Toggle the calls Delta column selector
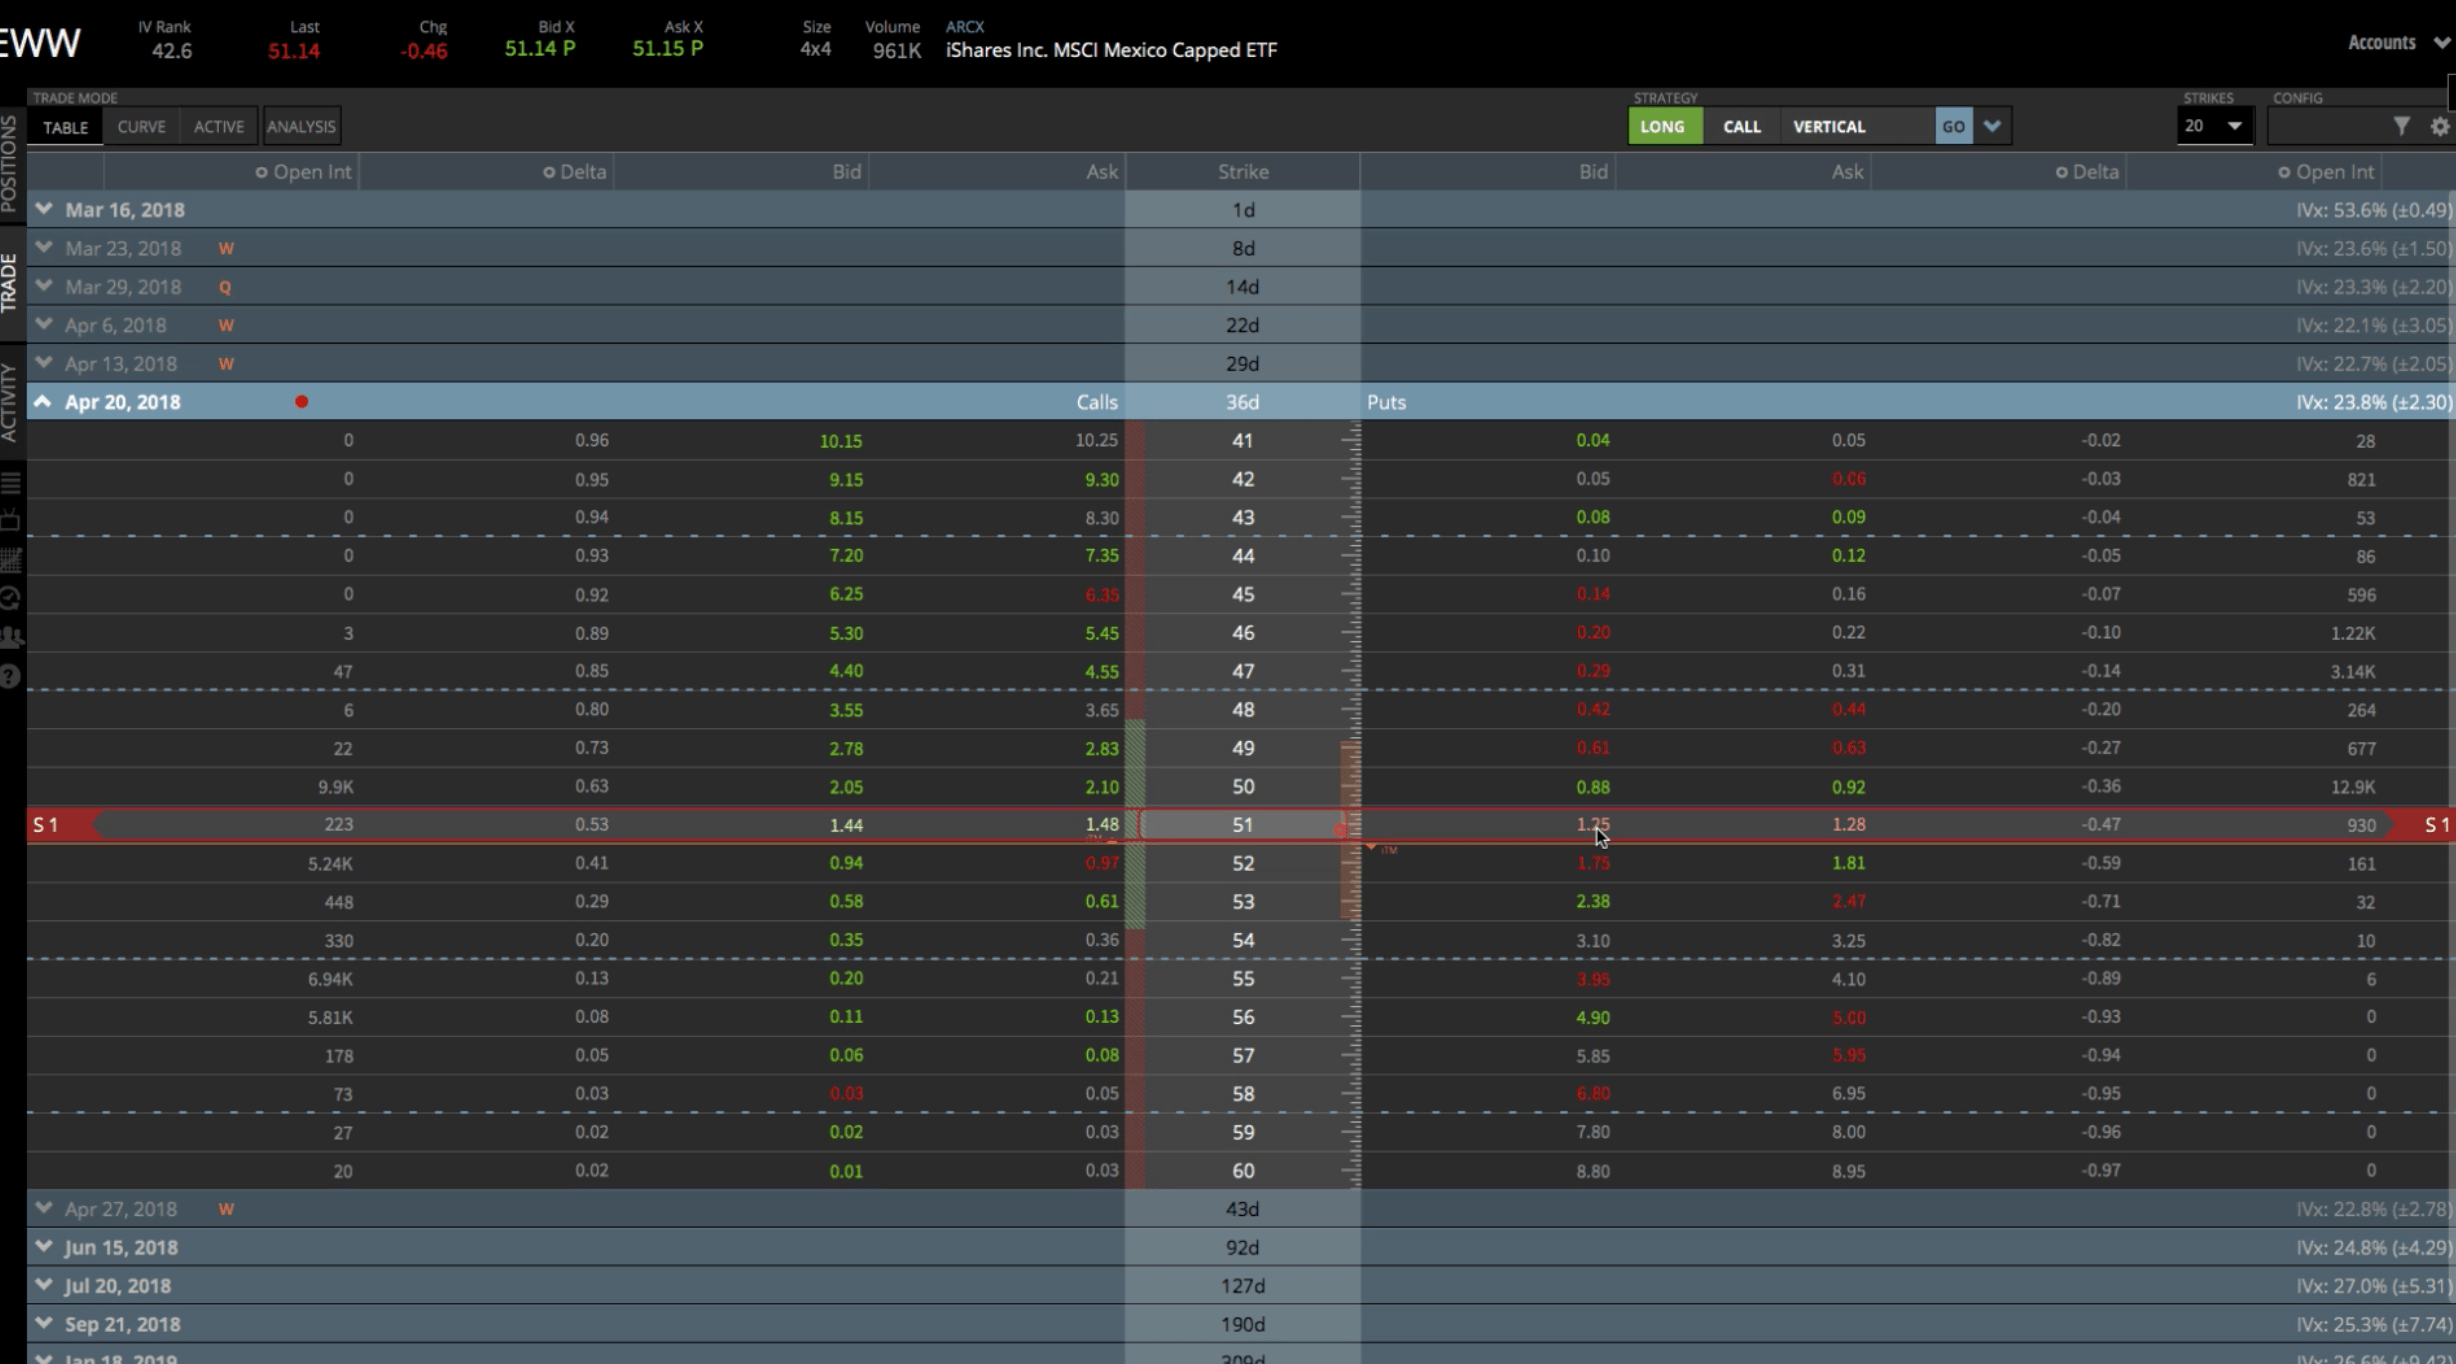 pyautogui.click(x=549, y=172)
